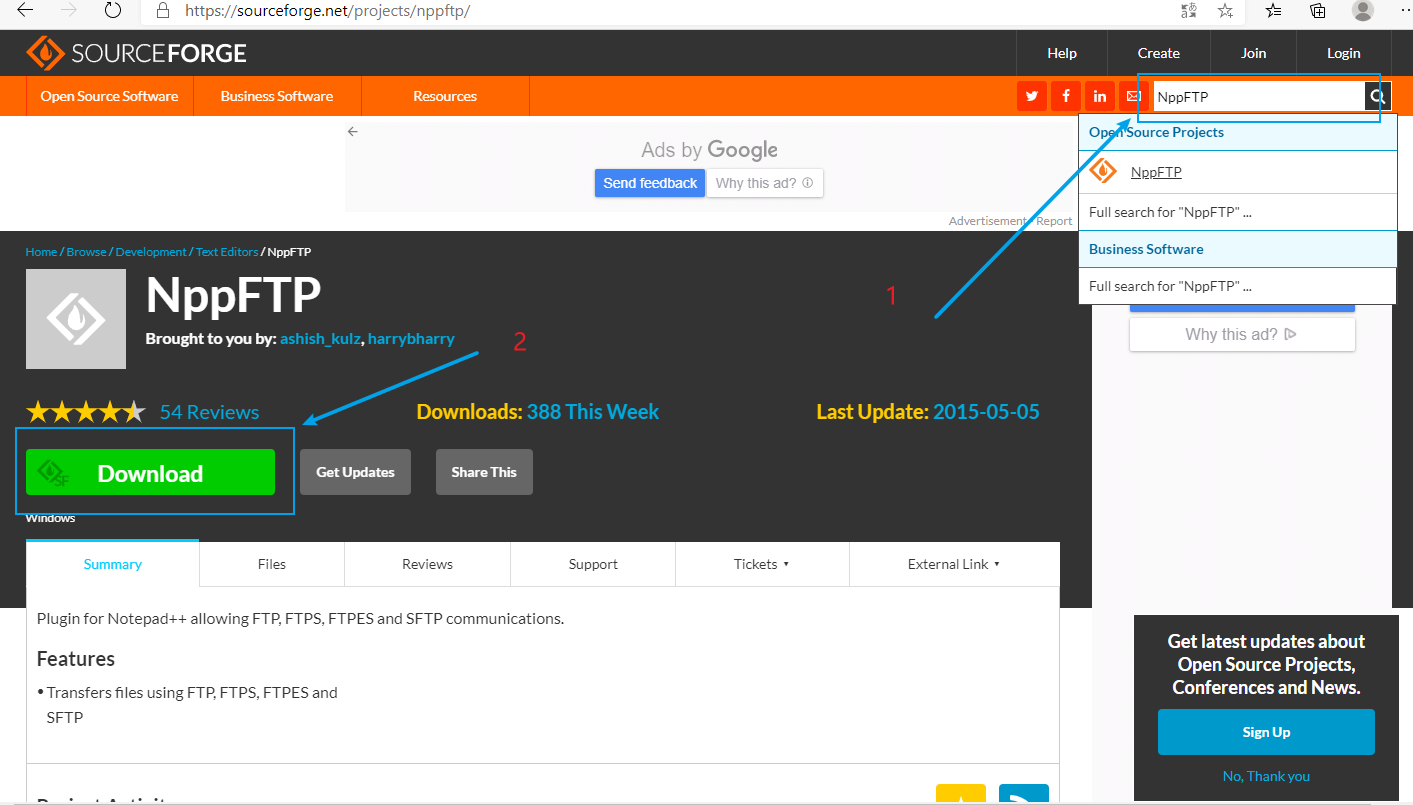This screenshot has width=1413, height=805.
Task: Open the LinkedIn share icon
Action: point(1100,96)
